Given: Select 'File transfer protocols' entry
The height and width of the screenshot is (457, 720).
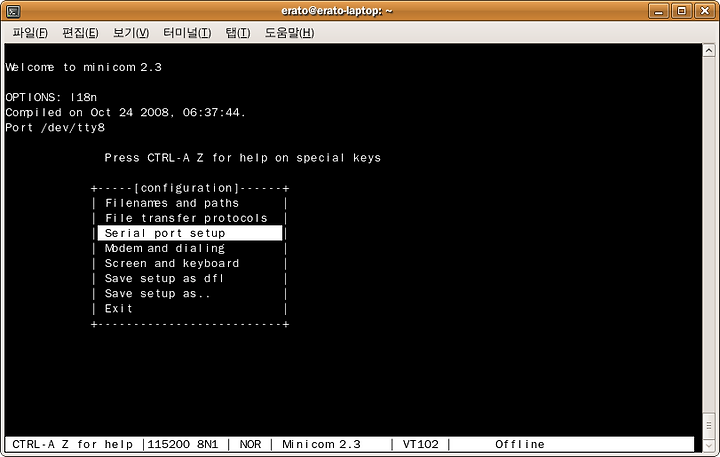Looking at the screenshot, I should (186, 218).
